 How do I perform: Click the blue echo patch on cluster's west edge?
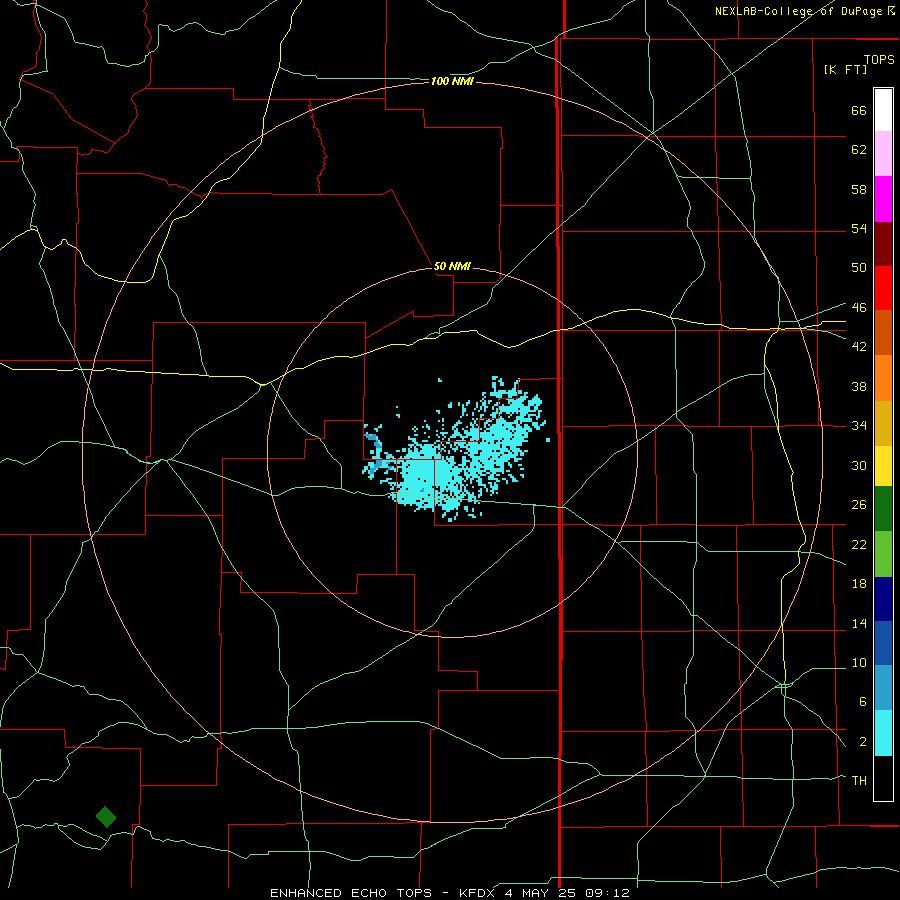tap(374, 453)
